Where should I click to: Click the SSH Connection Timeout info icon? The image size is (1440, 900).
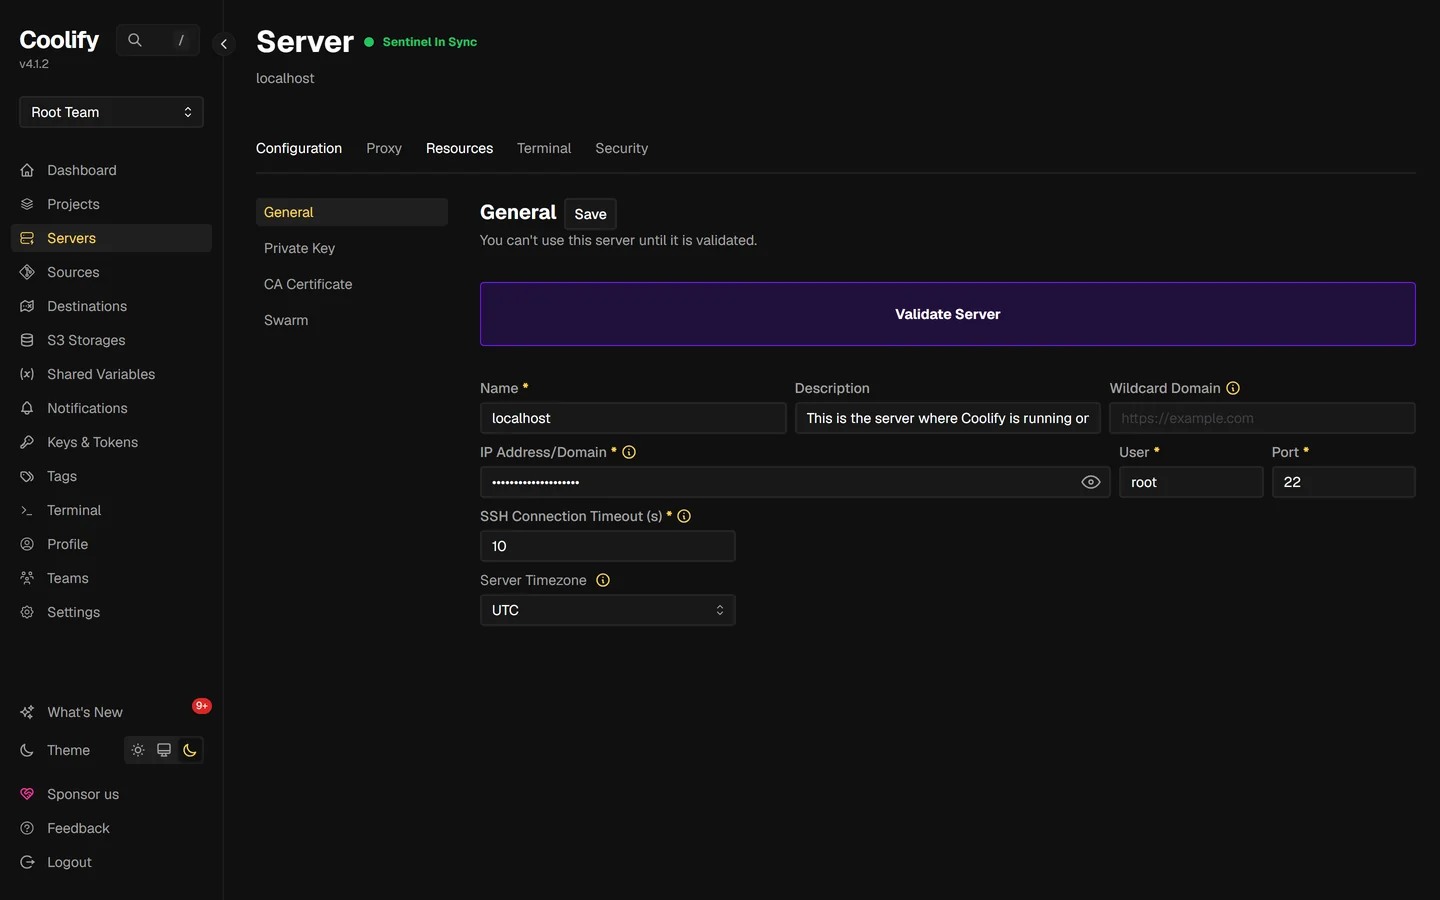point(684,516)
